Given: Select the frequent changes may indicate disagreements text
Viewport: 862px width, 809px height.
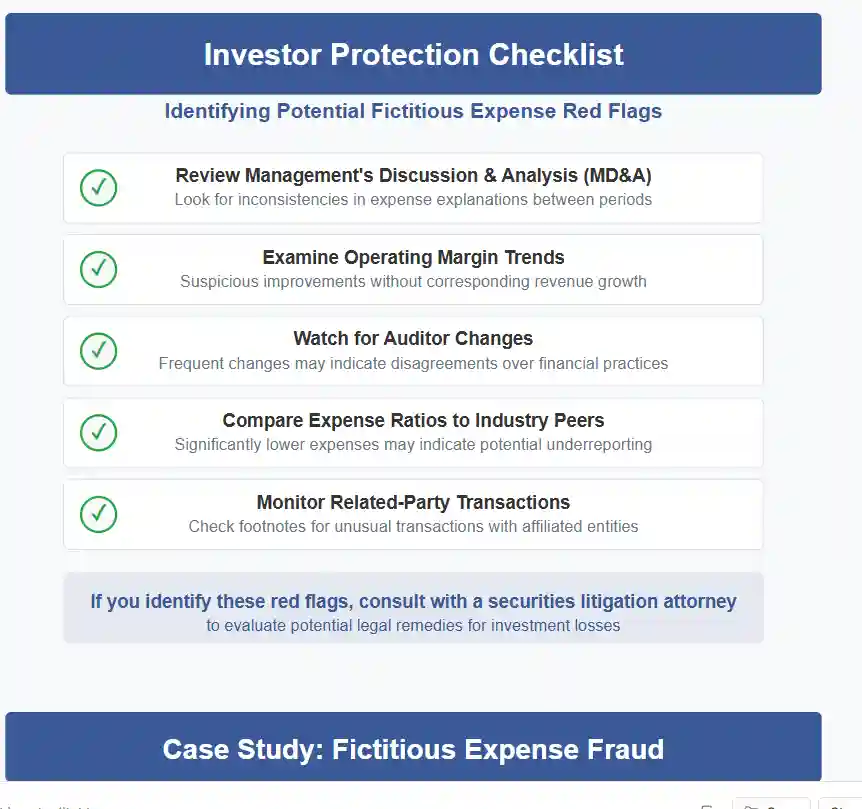Looking at the screenshot, I should click(413, 364).
